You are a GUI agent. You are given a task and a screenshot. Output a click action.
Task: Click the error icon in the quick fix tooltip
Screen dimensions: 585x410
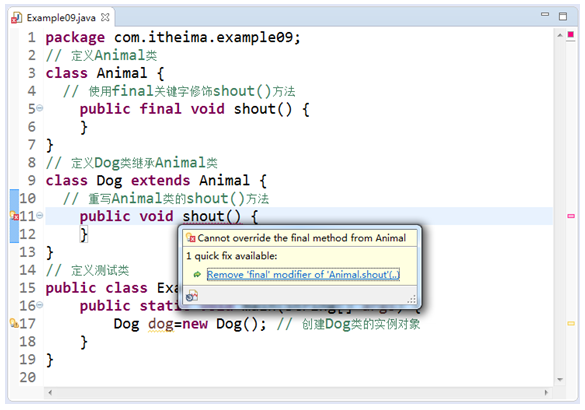(191, 238)
